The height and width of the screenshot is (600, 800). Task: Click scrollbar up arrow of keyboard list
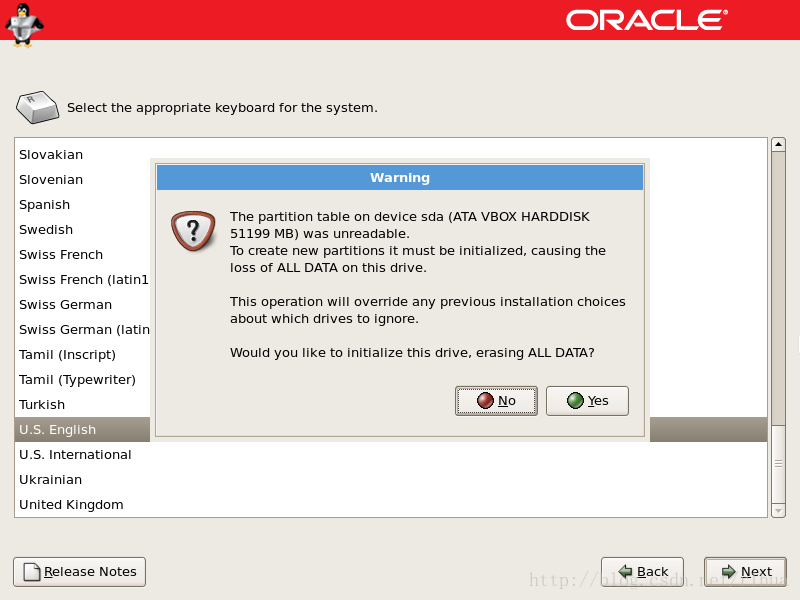[x=778, y=144]
